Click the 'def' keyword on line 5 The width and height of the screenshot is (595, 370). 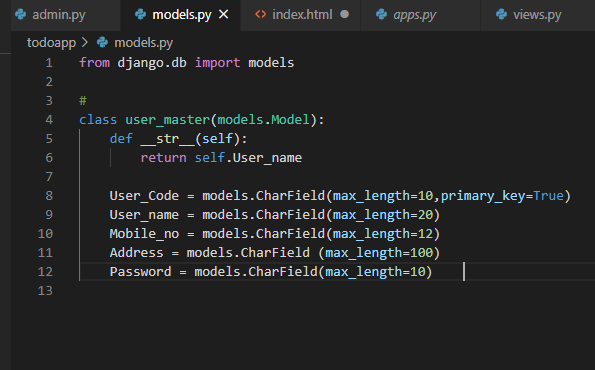click(x=121, y=139)
